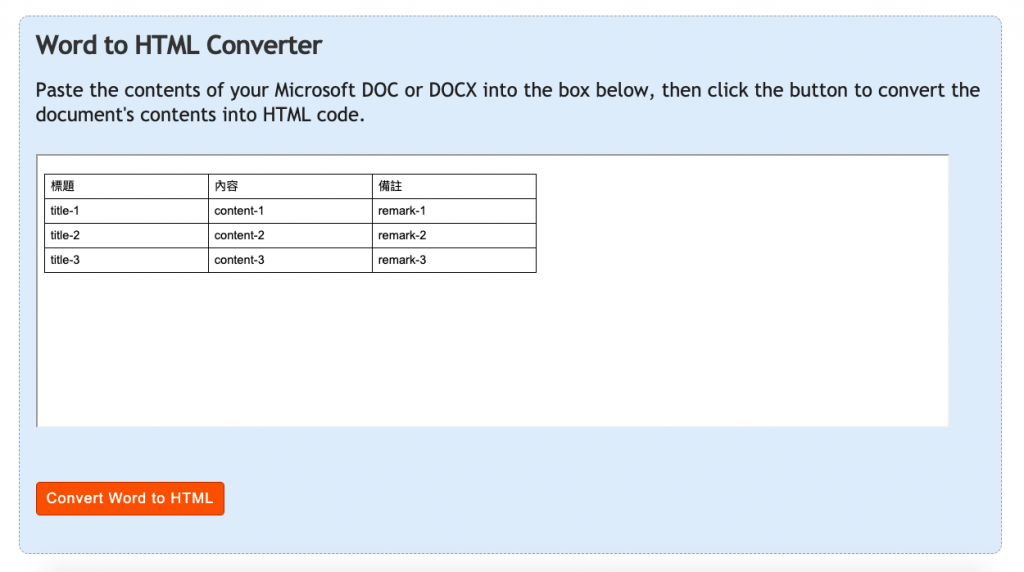Place cursor in content-3 cell

click(x=290, y=260)
